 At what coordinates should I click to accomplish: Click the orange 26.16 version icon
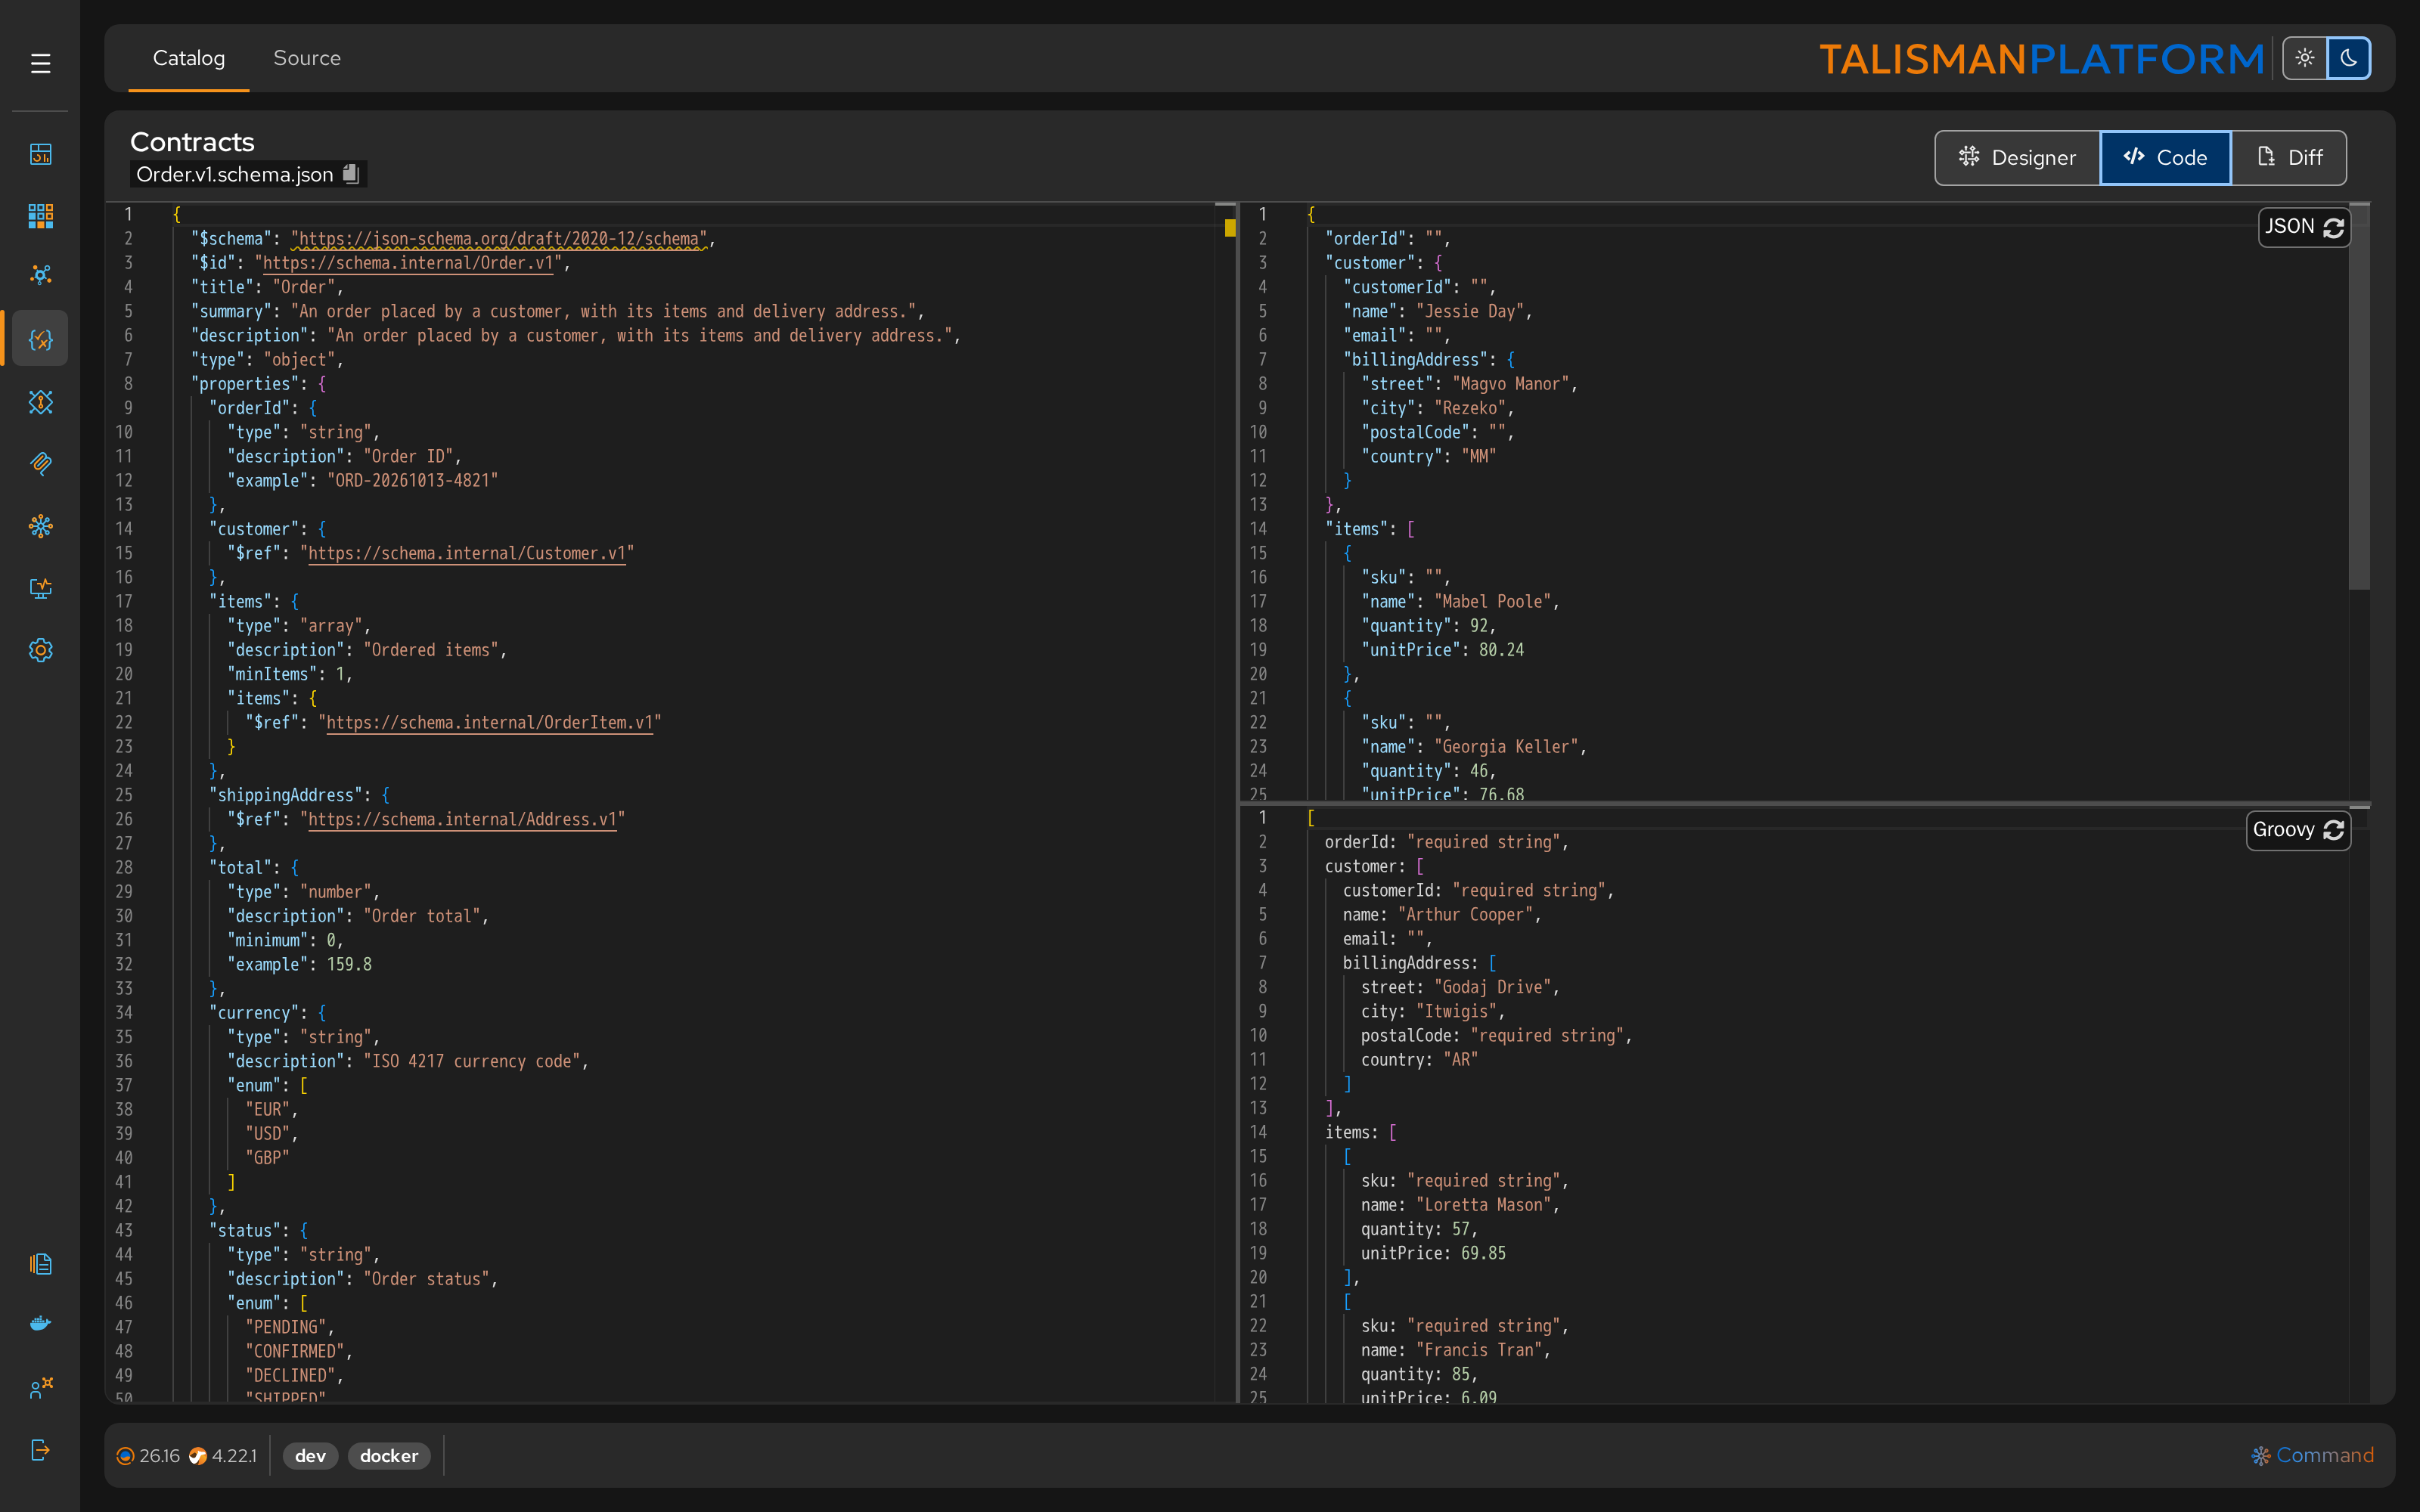pos(125,1456)
